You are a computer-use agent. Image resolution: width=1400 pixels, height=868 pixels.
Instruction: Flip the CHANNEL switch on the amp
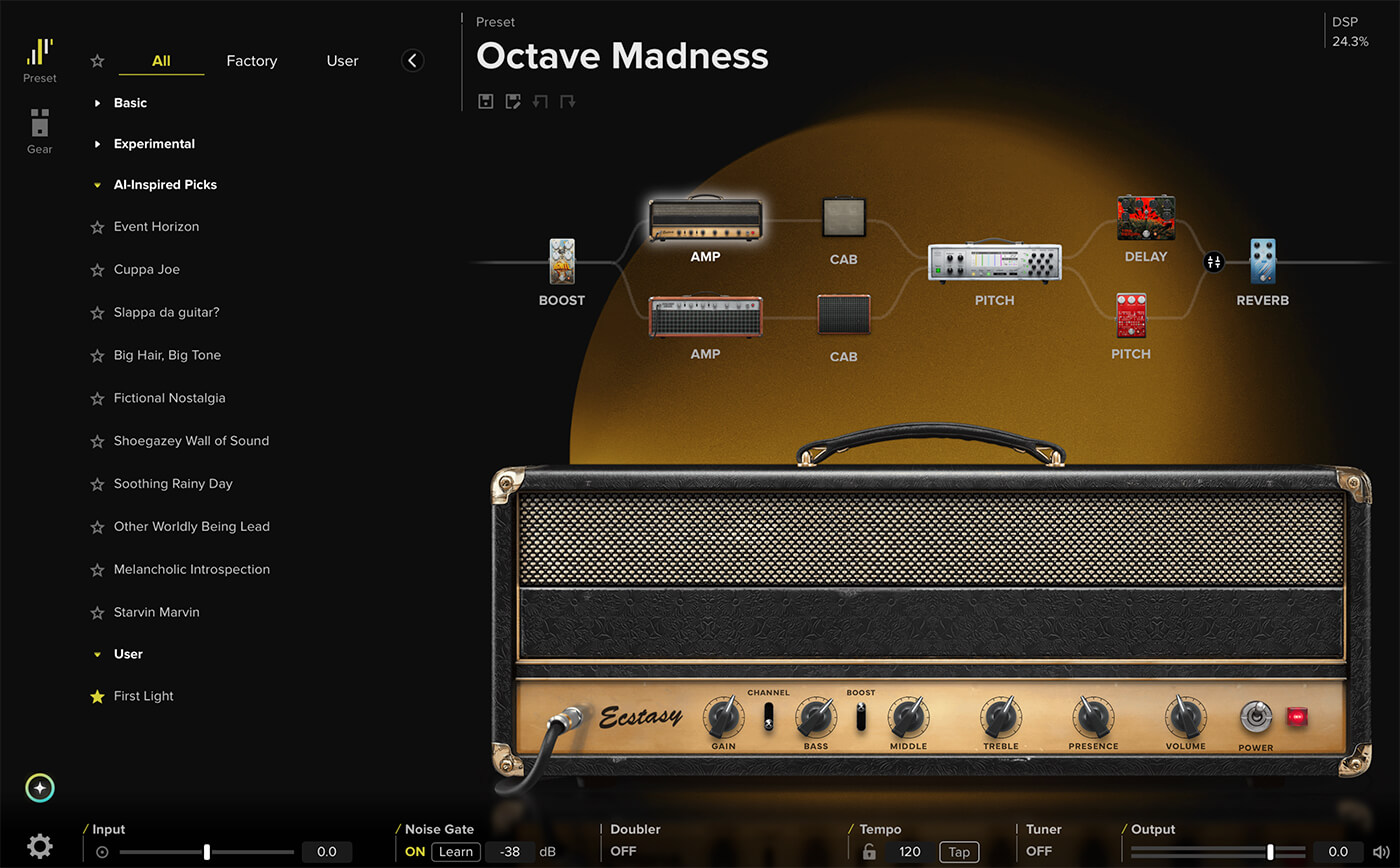[x=768, y=716]
